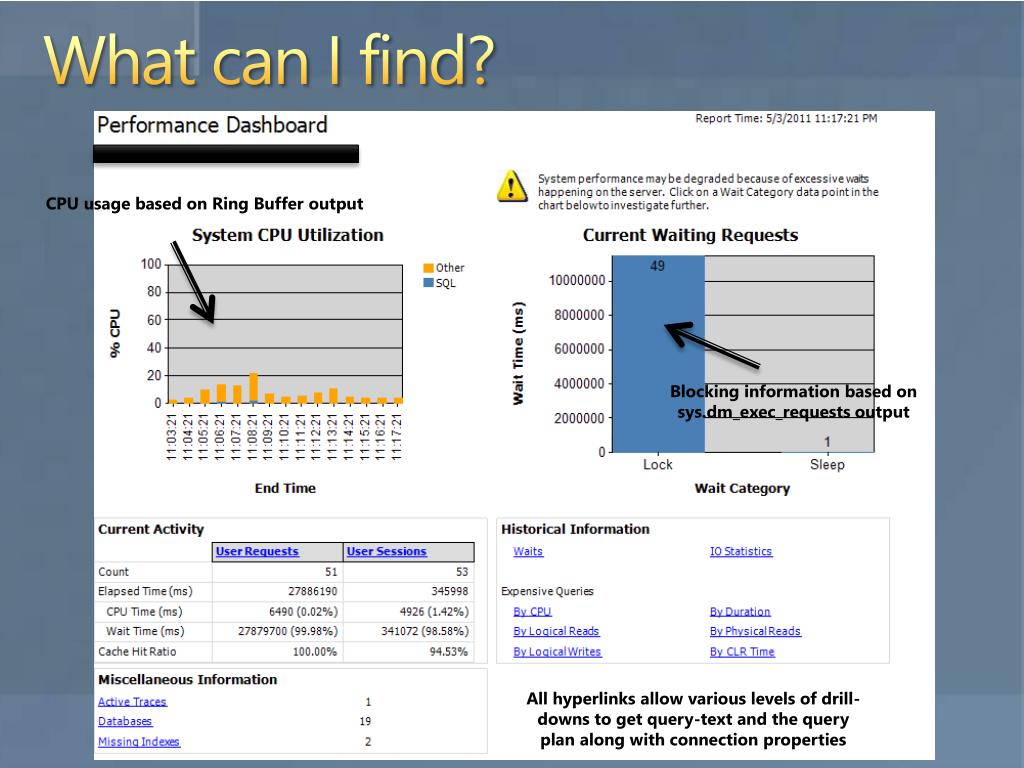Click the elapsed time value 345998
This screenshot has height=768, width=1024.
450,591
